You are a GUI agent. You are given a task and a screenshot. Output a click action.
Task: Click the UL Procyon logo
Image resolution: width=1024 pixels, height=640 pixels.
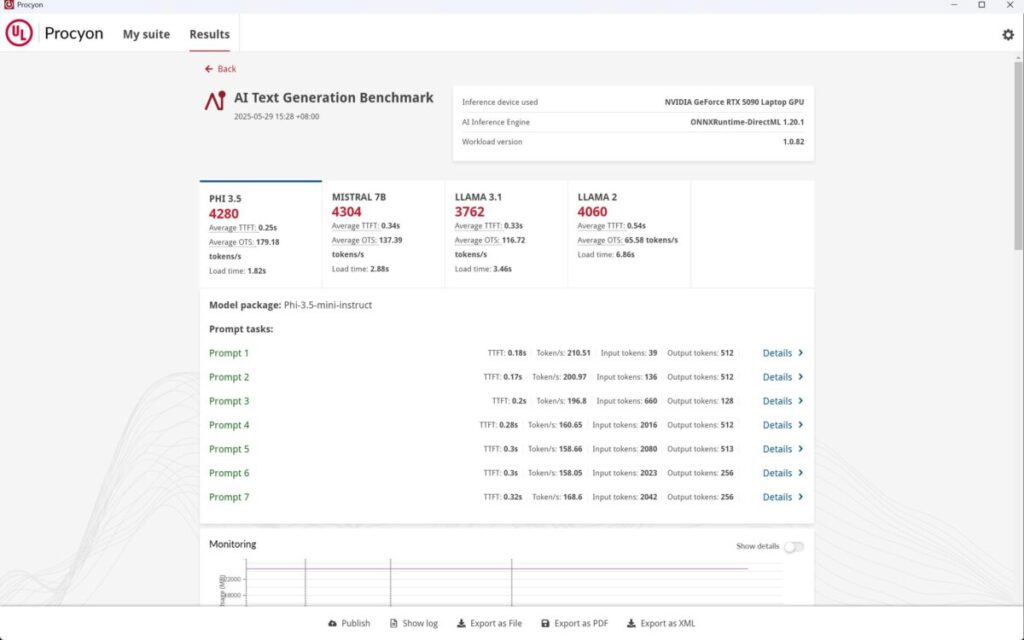coord(19,33)
